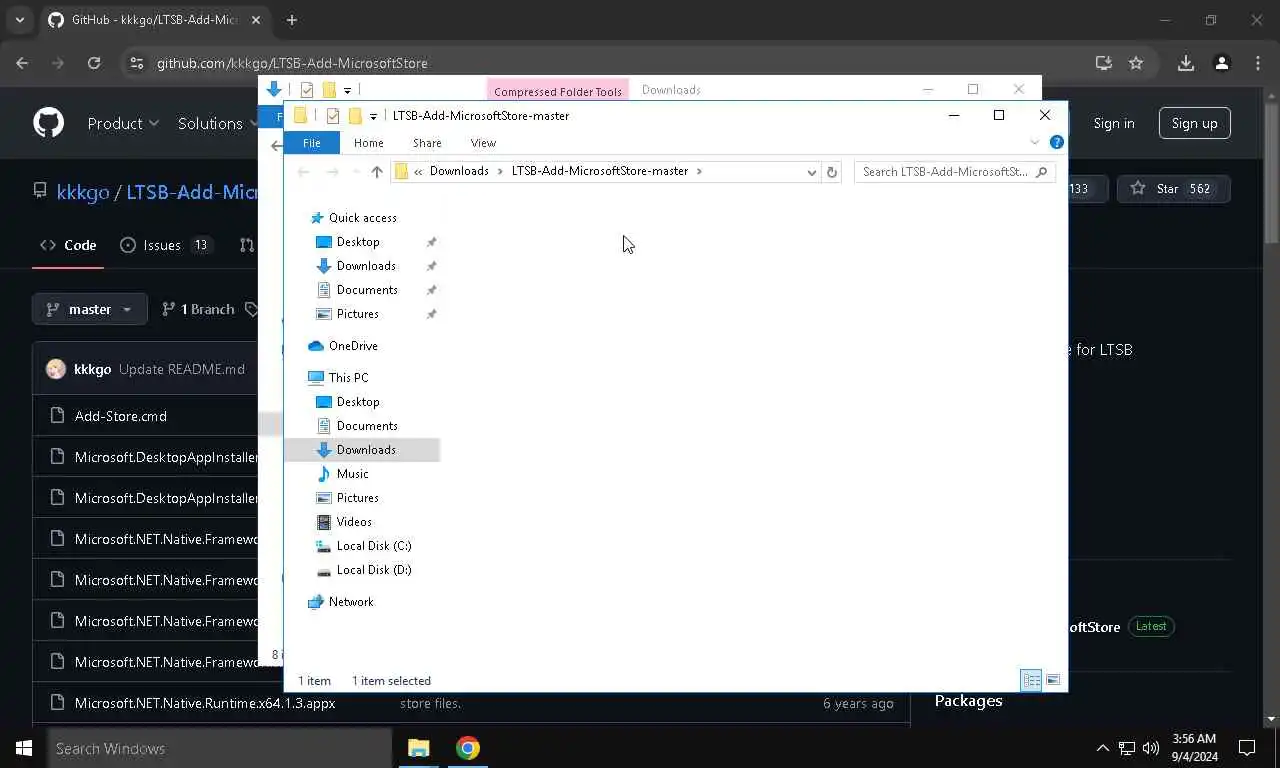
Task: Click New folder icon in LTSB-Add-MicrosoftStore-master title bar
Action: tap(354, 116)
